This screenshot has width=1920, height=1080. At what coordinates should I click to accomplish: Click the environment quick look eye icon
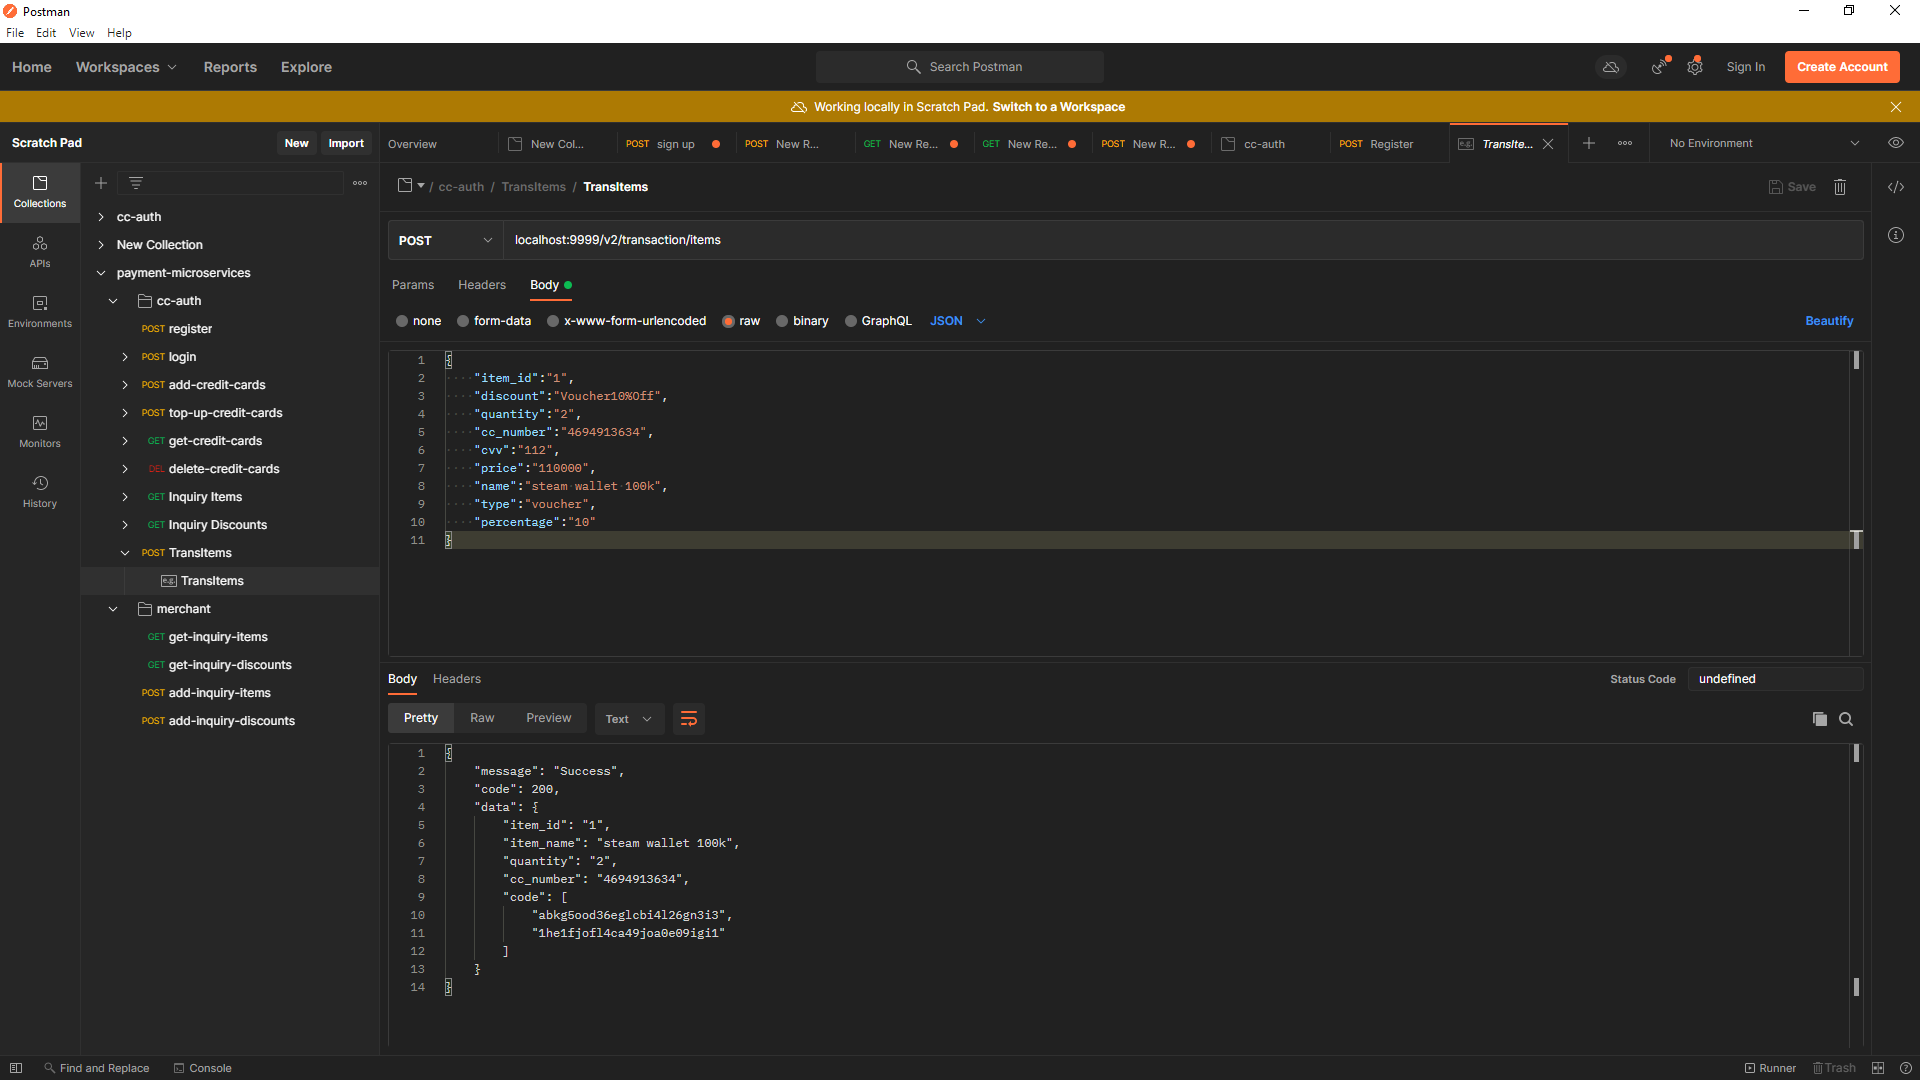[x=1896, y=143]
